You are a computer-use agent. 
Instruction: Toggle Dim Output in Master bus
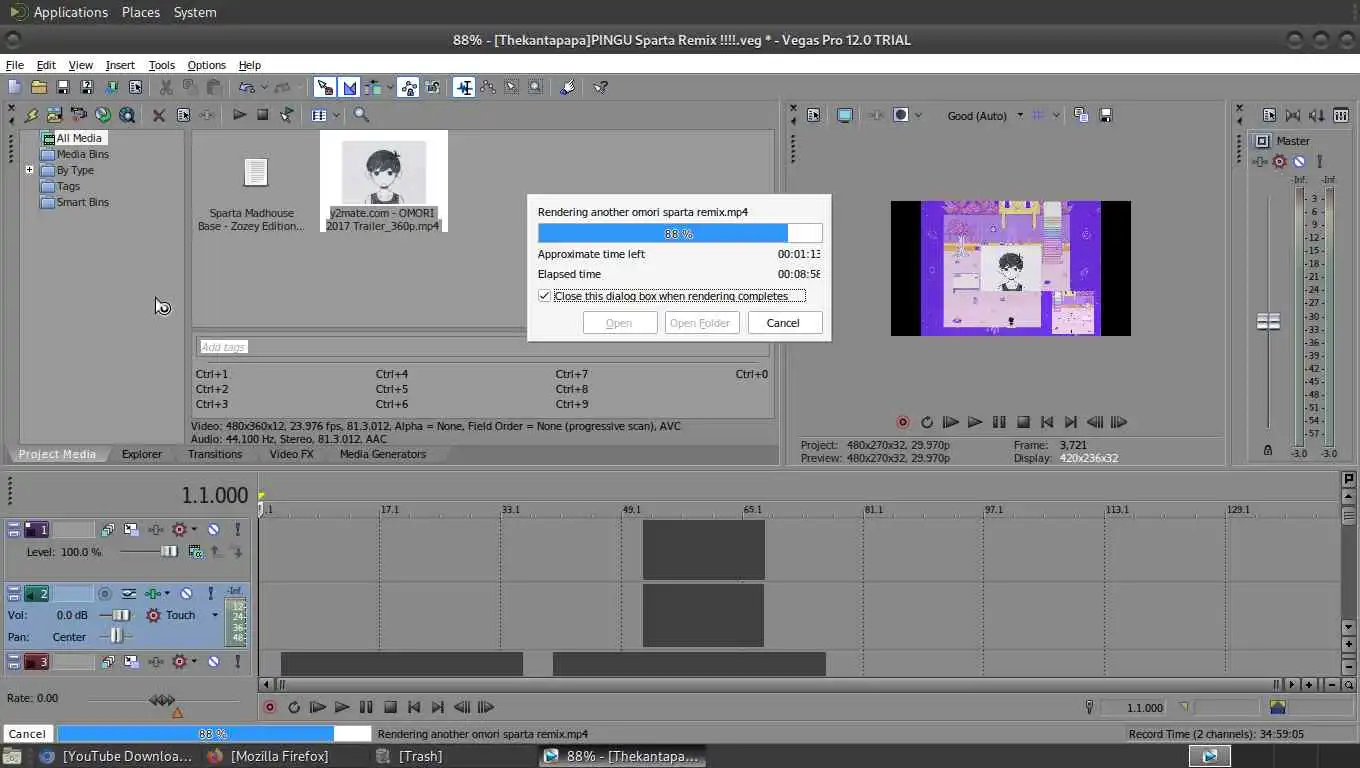pos(1317,115)
